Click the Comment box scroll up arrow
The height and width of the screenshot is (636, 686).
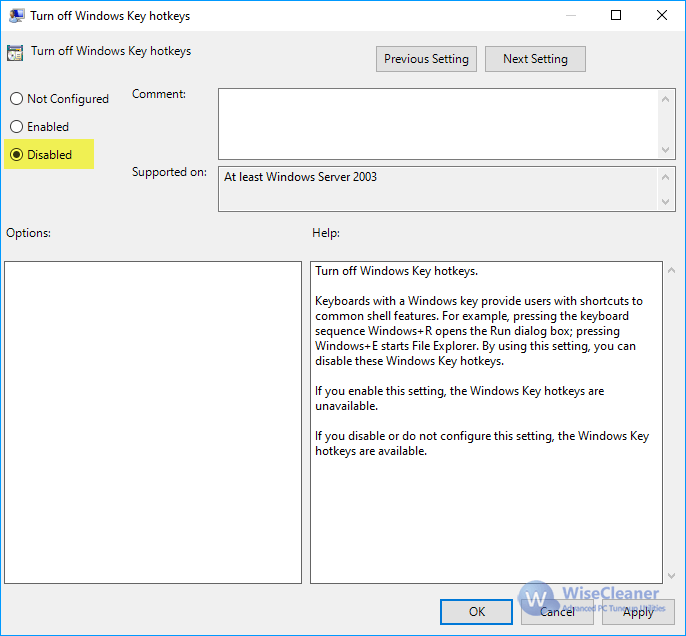[x=665, y=99]
